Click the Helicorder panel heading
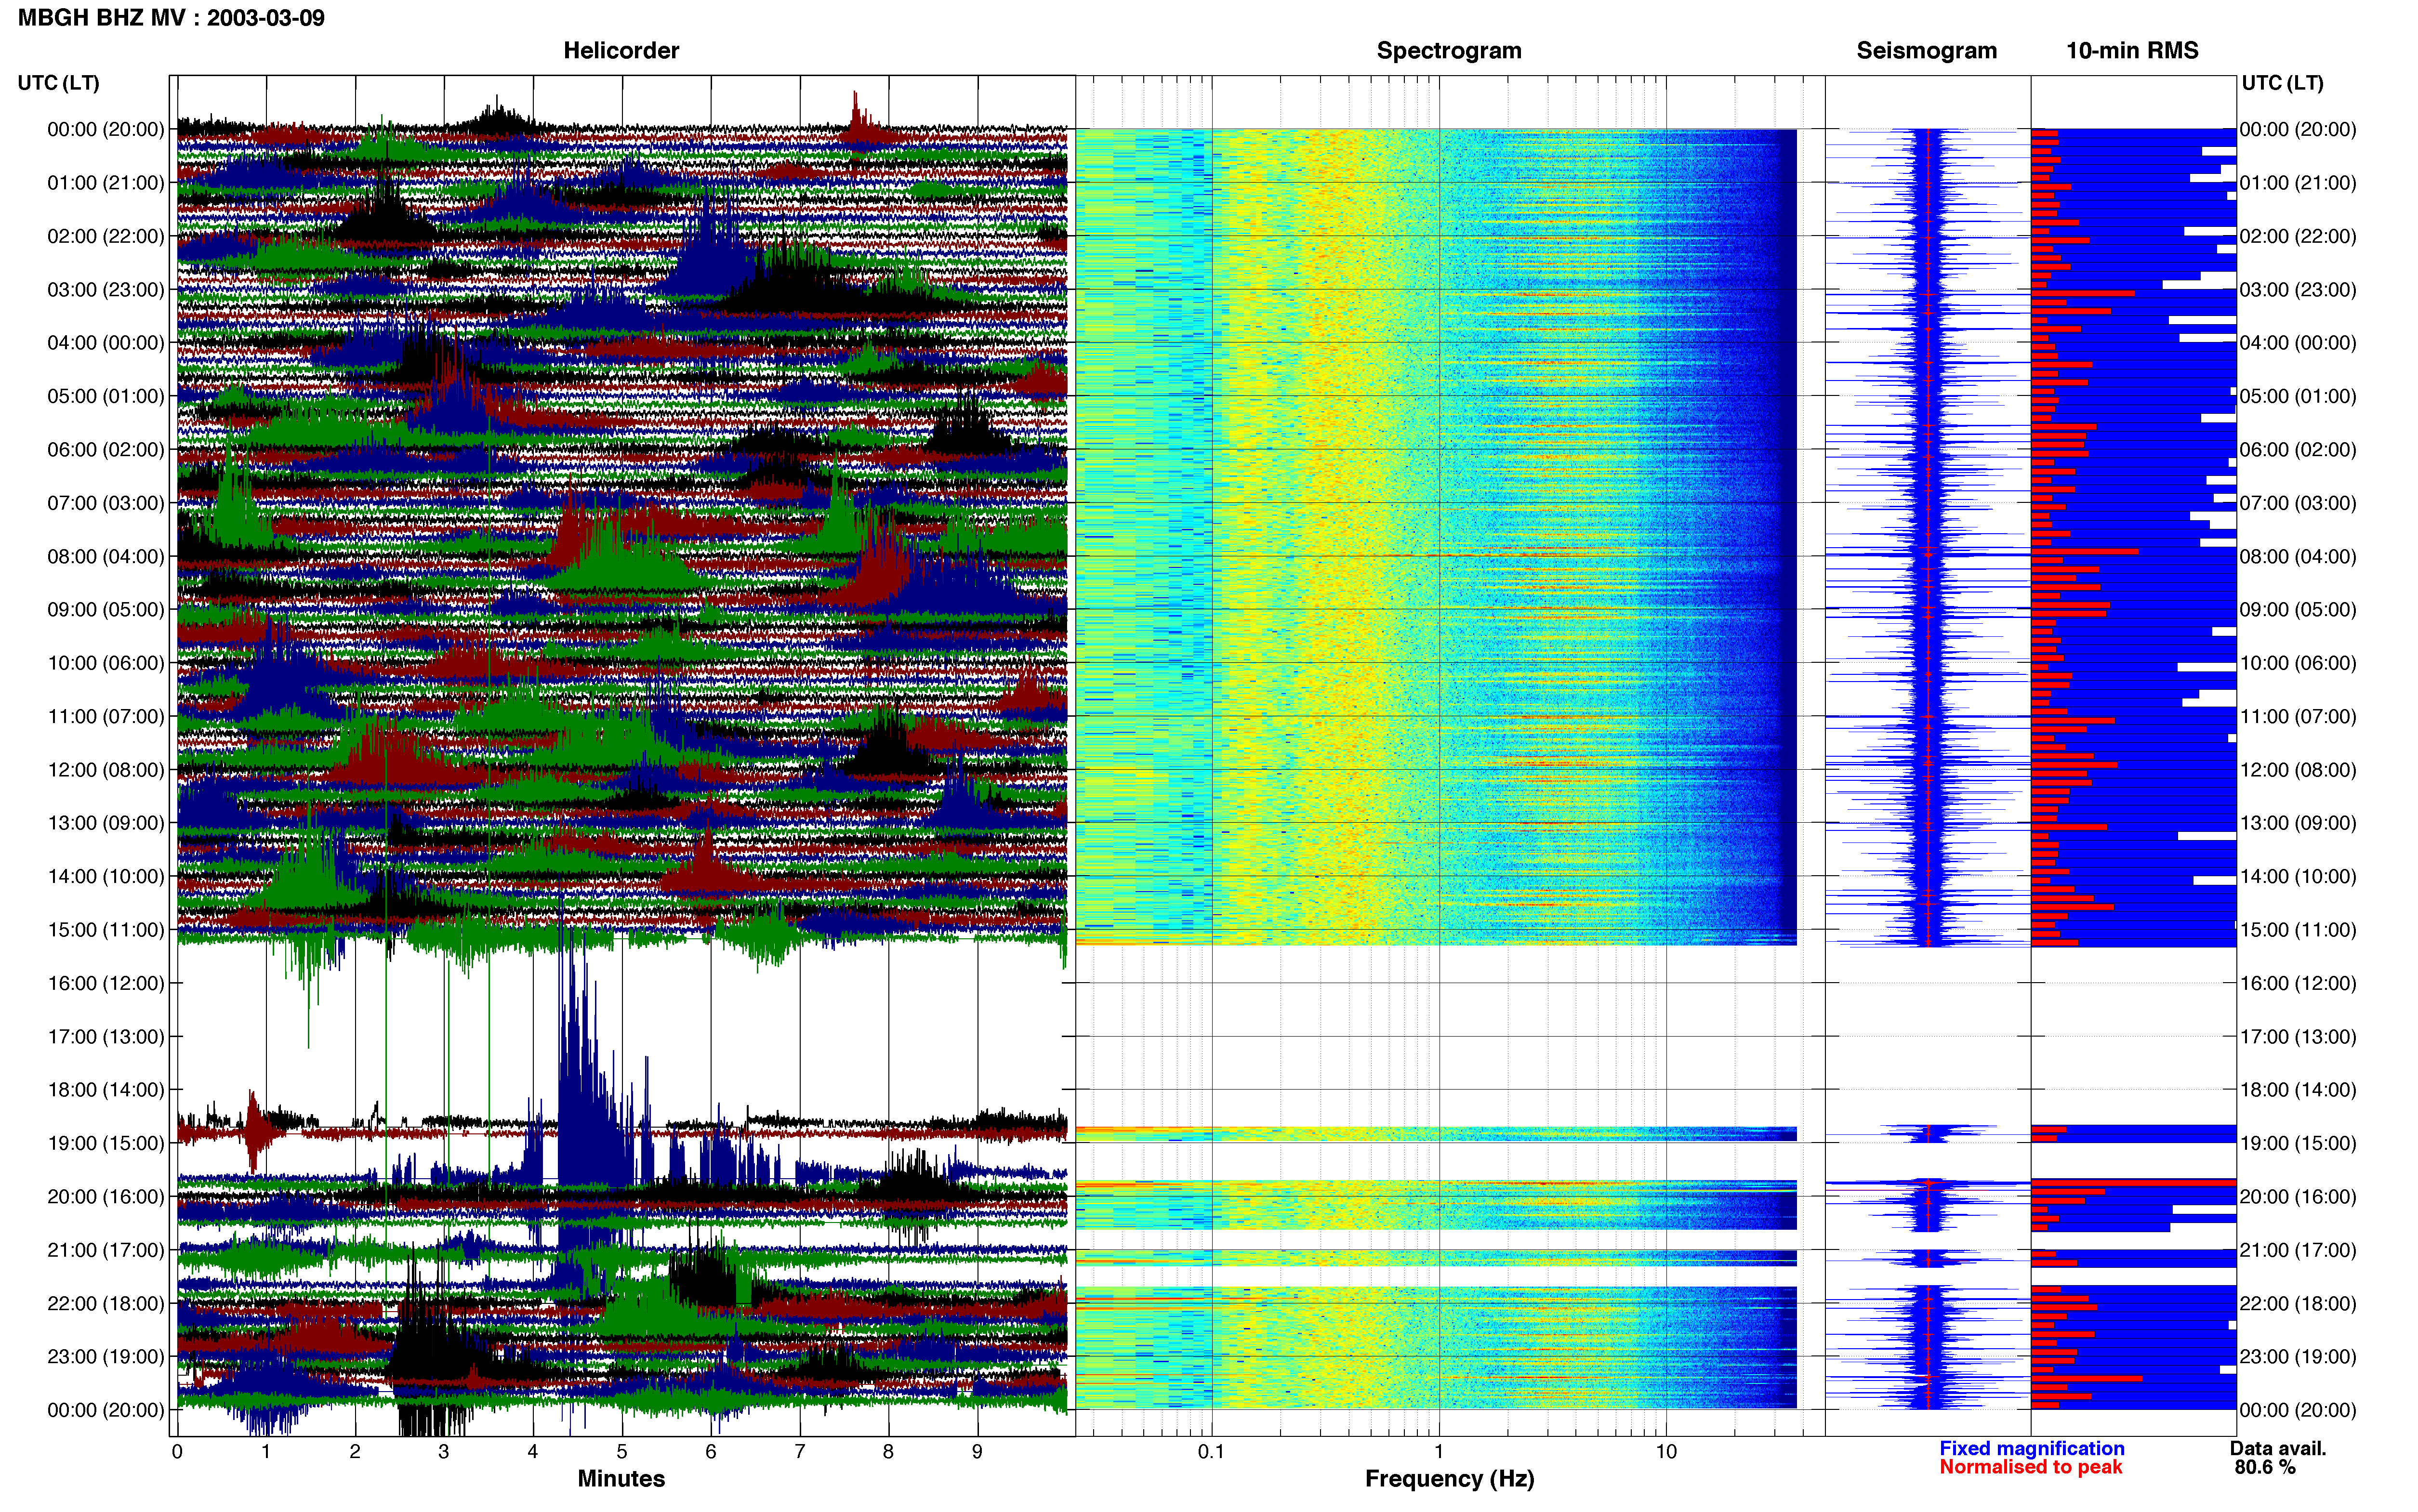 (x=621, y=50)
